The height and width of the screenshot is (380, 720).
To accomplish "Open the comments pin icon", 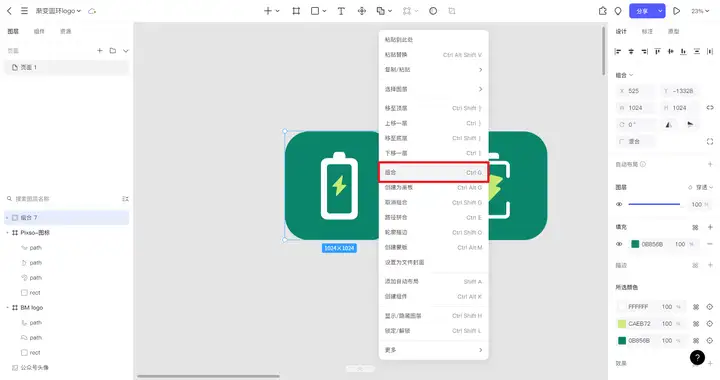I will (x=618, y=11).
